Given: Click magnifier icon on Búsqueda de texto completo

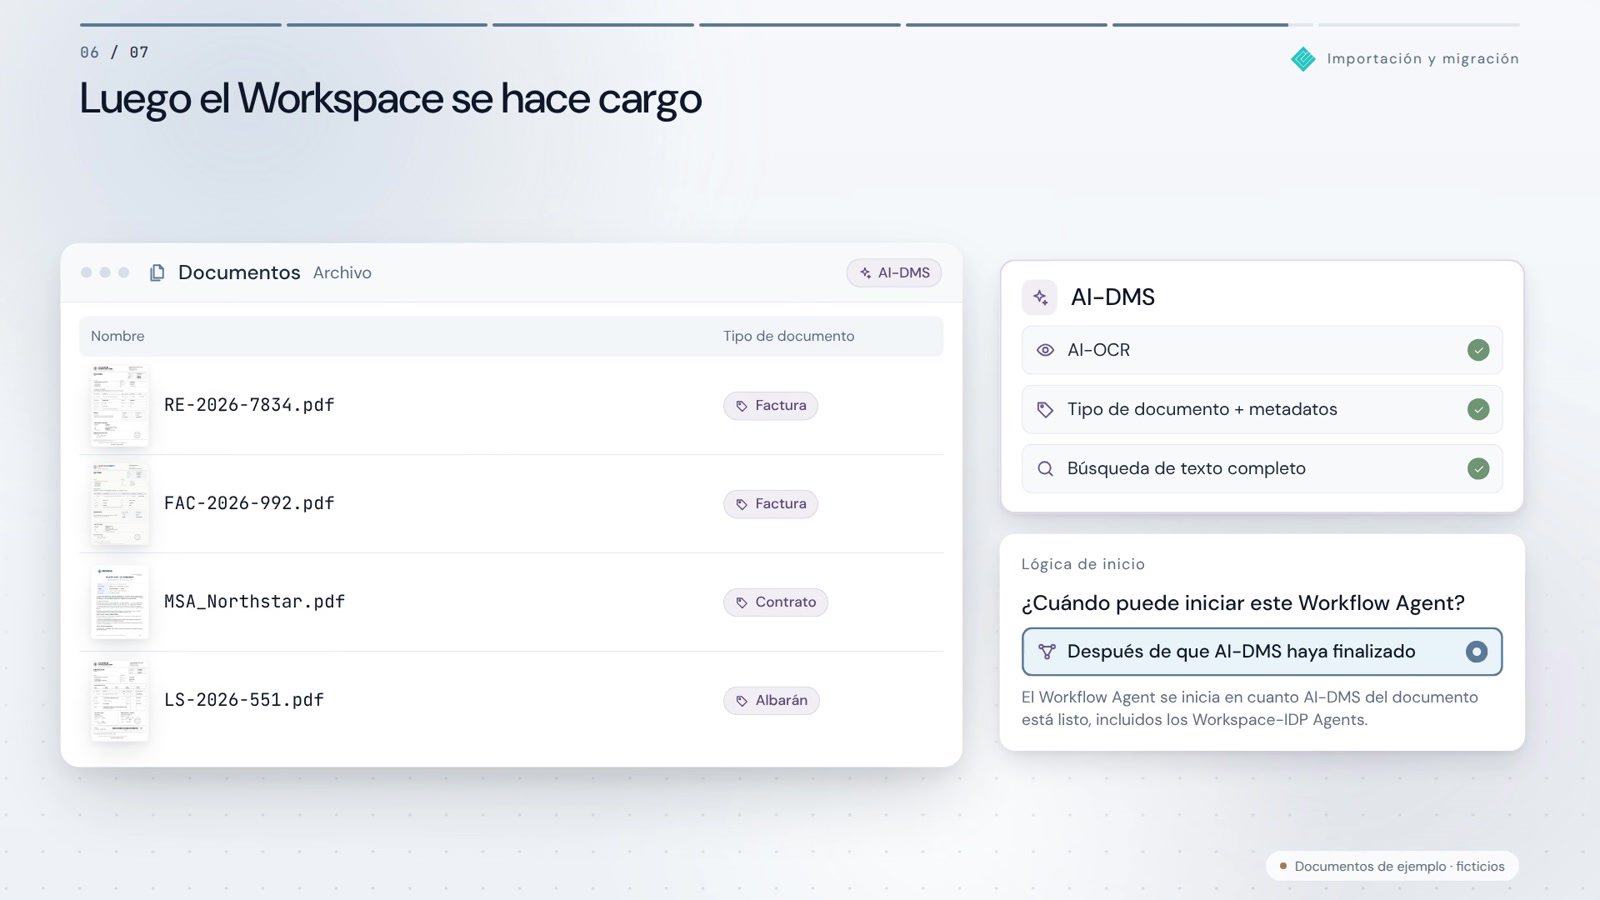Looking at the screenshot, I should pos(1045,469).
